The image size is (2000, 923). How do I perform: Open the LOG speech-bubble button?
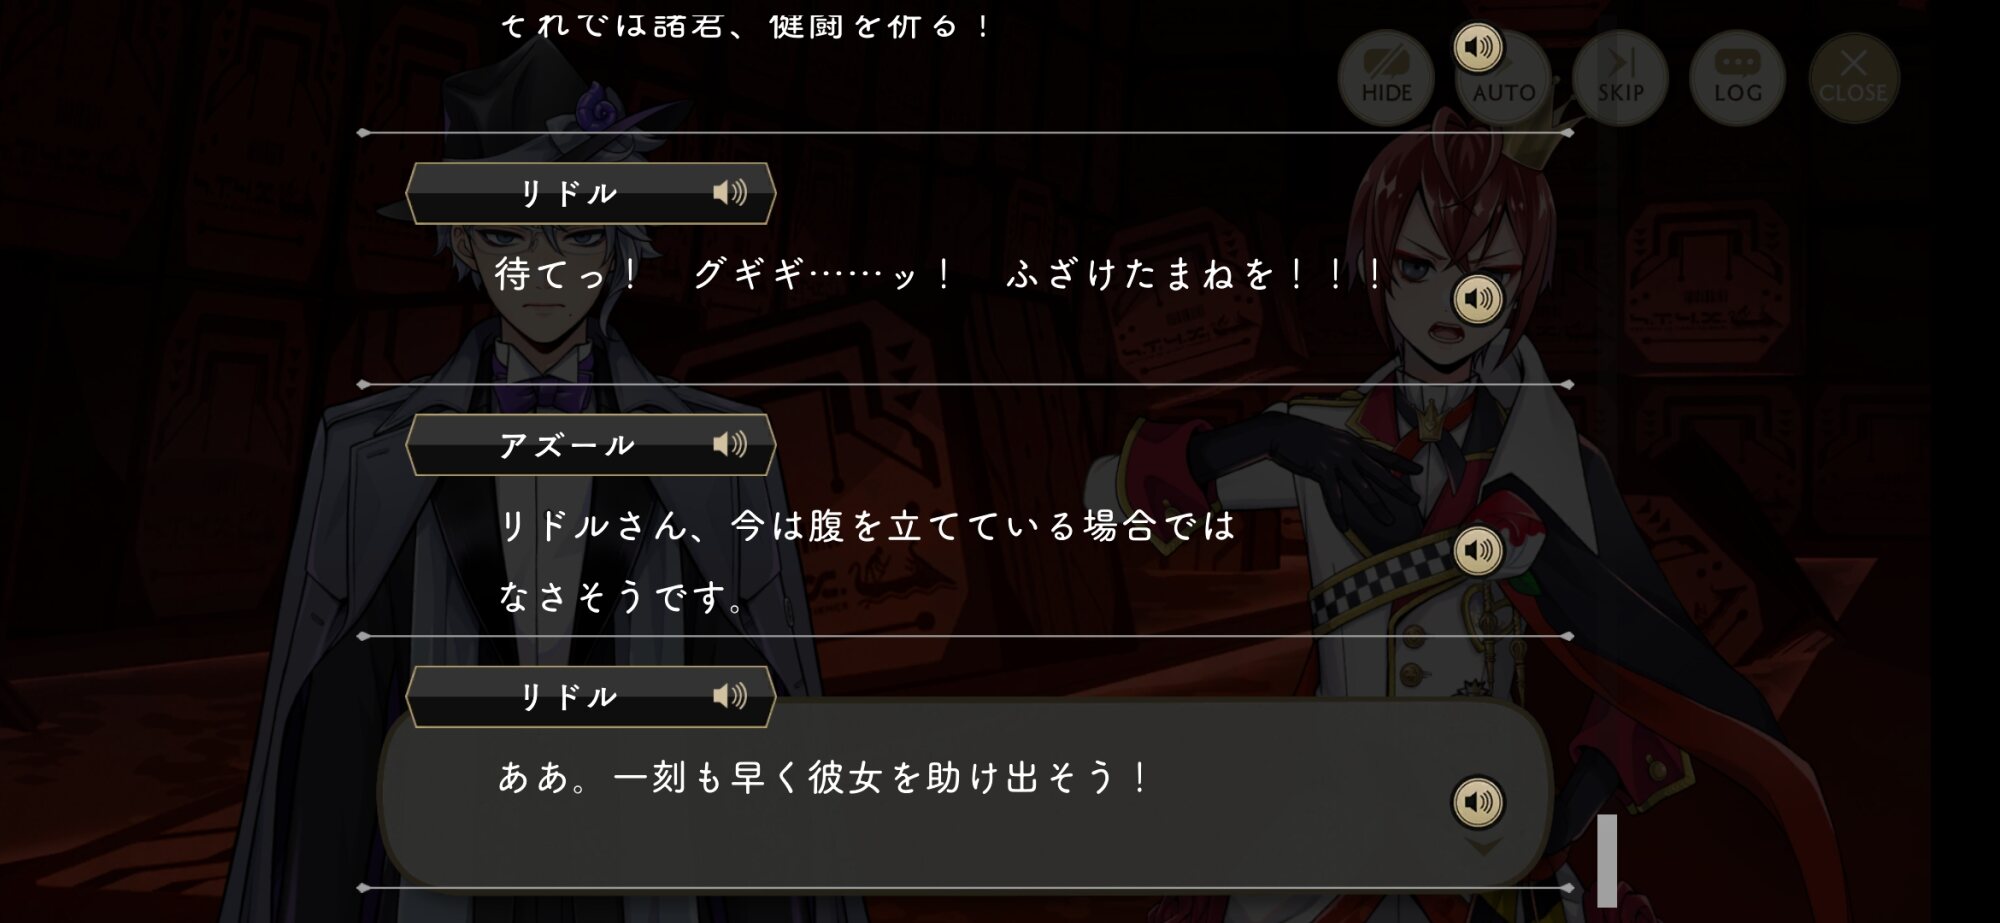(x=1737, y=78)
